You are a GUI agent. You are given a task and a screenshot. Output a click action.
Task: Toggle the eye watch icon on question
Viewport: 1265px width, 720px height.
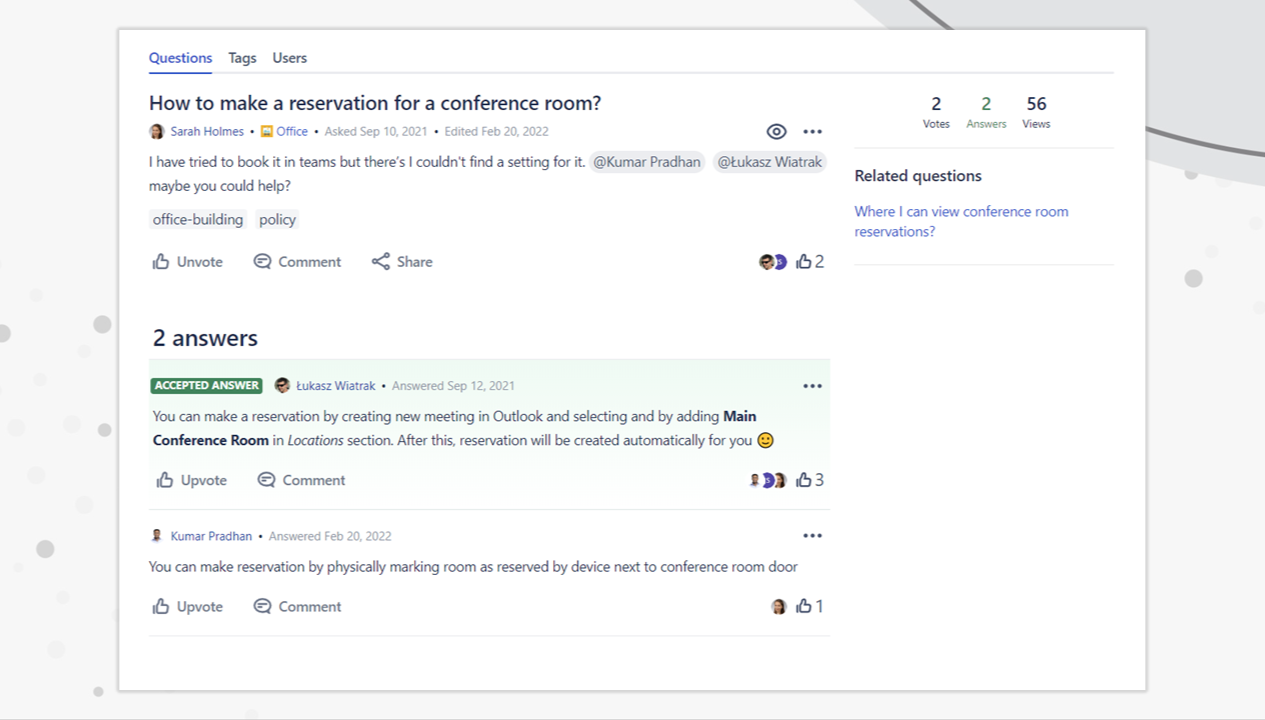[776, 131]
